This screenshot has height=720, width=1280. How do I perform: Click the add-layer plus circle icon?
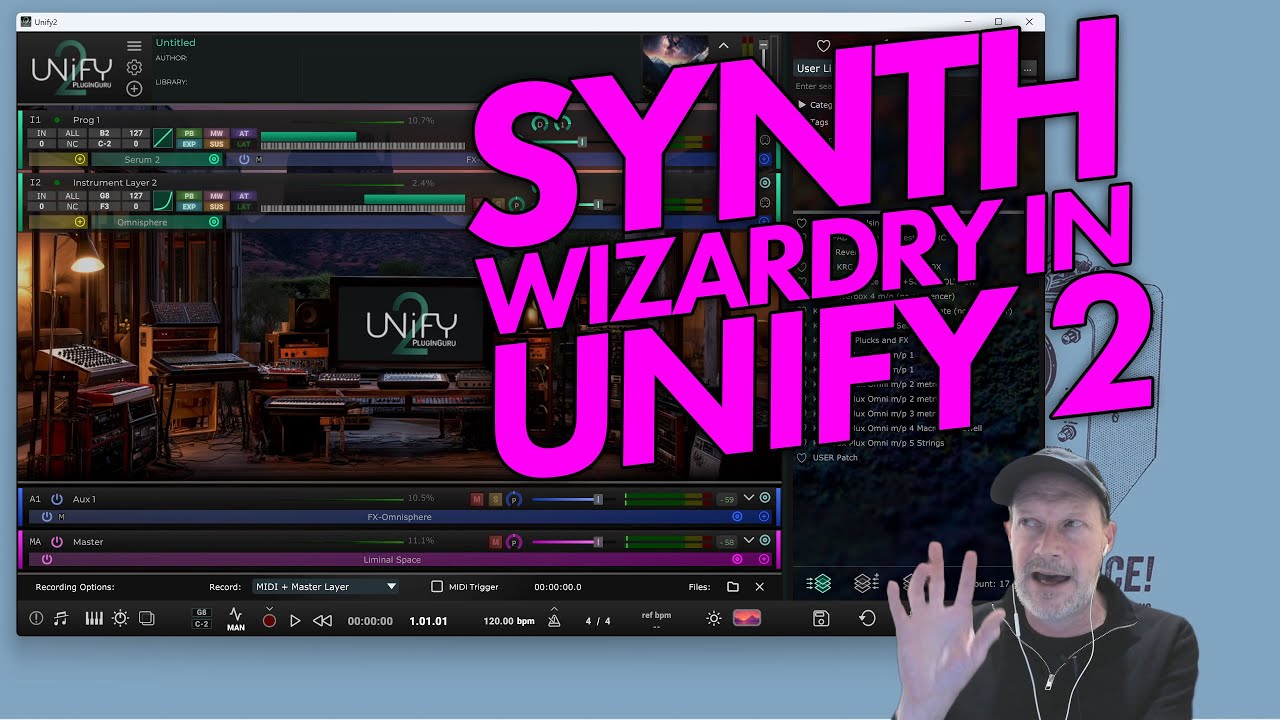[134, 88]
